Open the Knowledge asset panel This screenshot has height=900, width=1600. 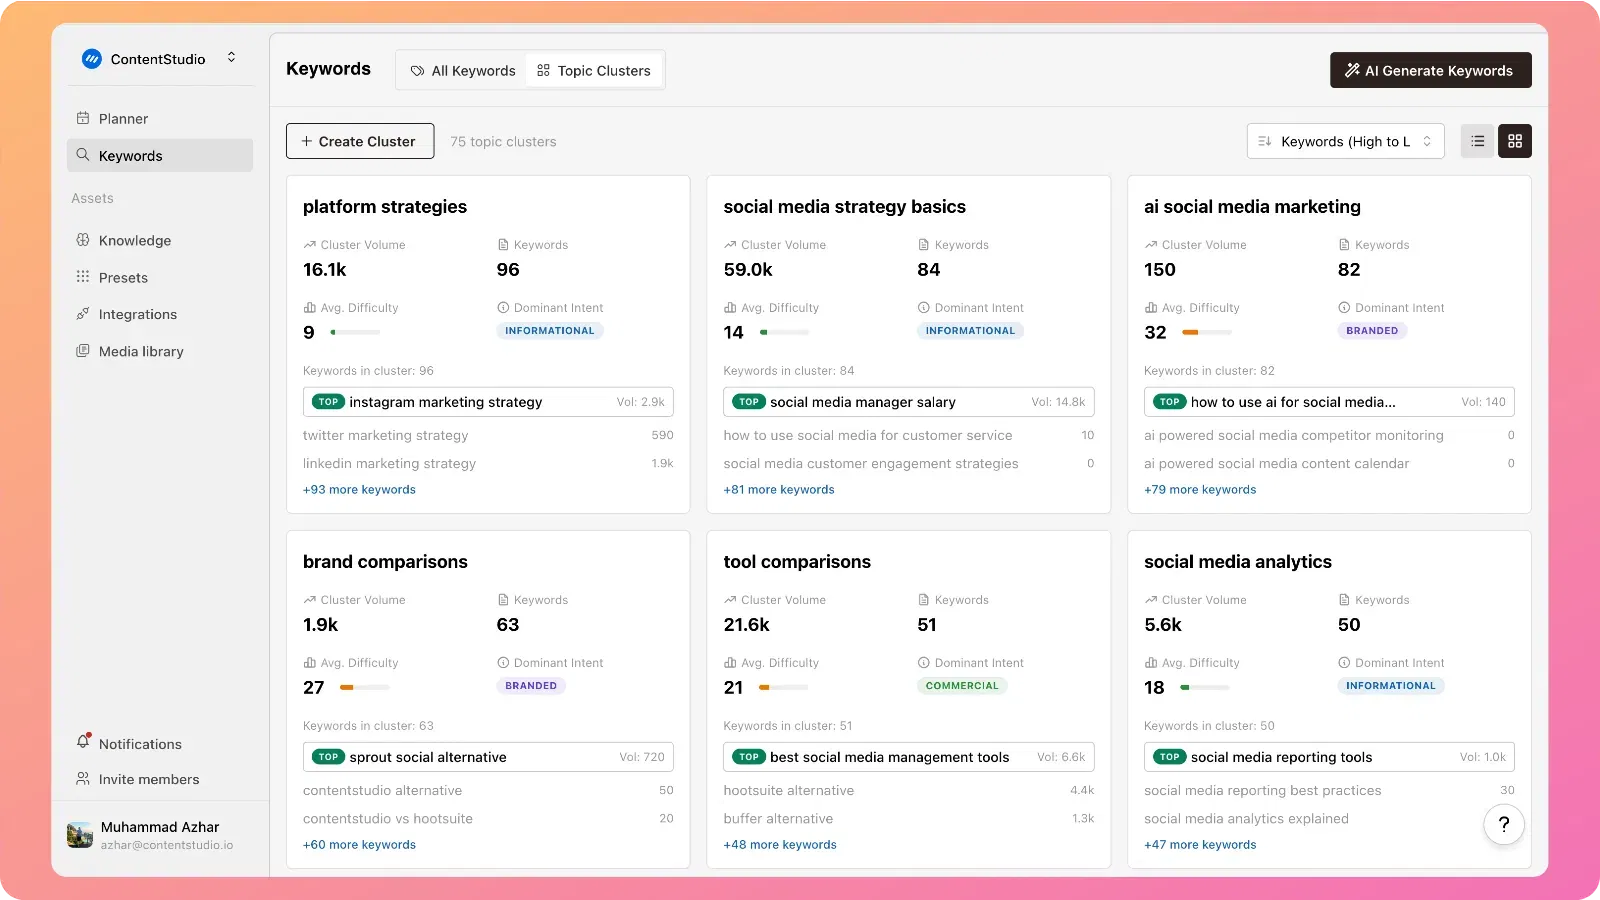click(135, 240)
